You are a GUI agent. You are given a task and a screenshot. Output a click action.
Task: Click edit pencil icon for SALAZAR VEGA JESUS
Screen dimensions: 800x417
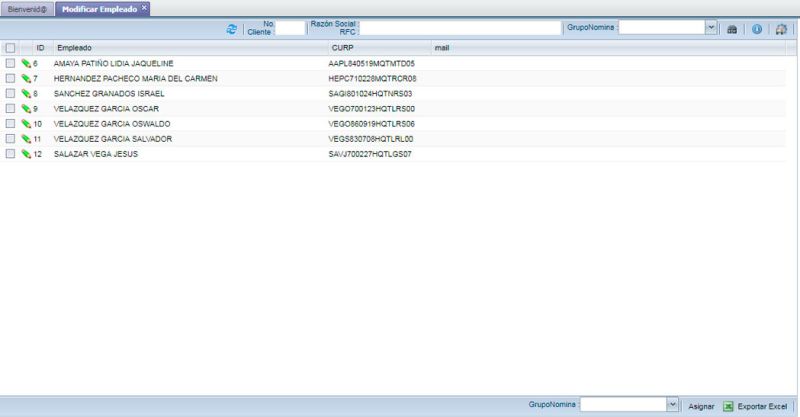(26, 154)
